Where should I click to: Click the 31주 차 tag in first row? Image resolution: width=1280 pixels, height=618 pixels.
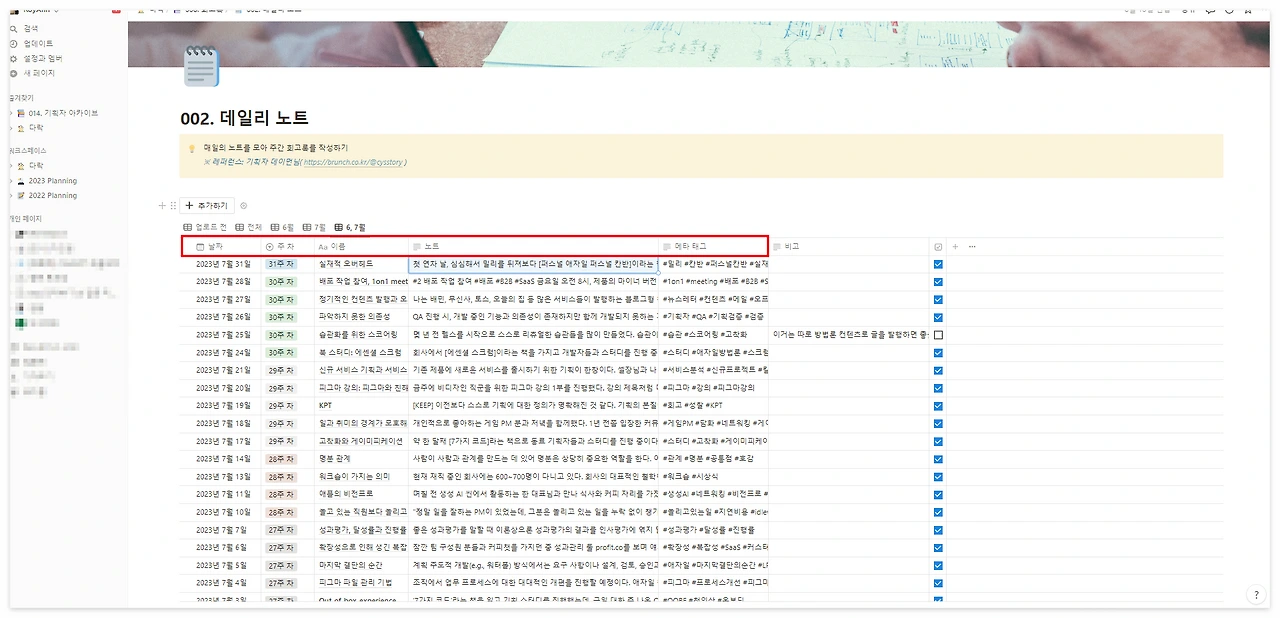click(281, 264)
